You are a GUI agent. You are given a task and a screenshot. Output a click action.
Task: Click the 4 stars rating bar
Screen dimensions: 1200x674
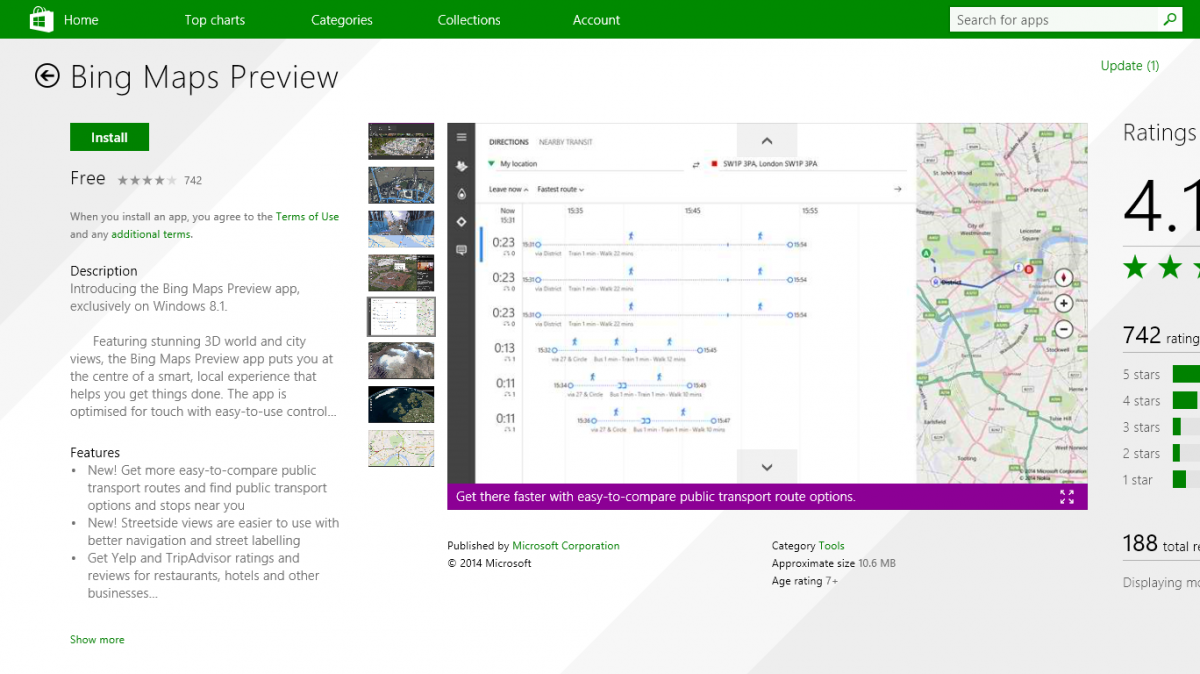pos(1186,400)
